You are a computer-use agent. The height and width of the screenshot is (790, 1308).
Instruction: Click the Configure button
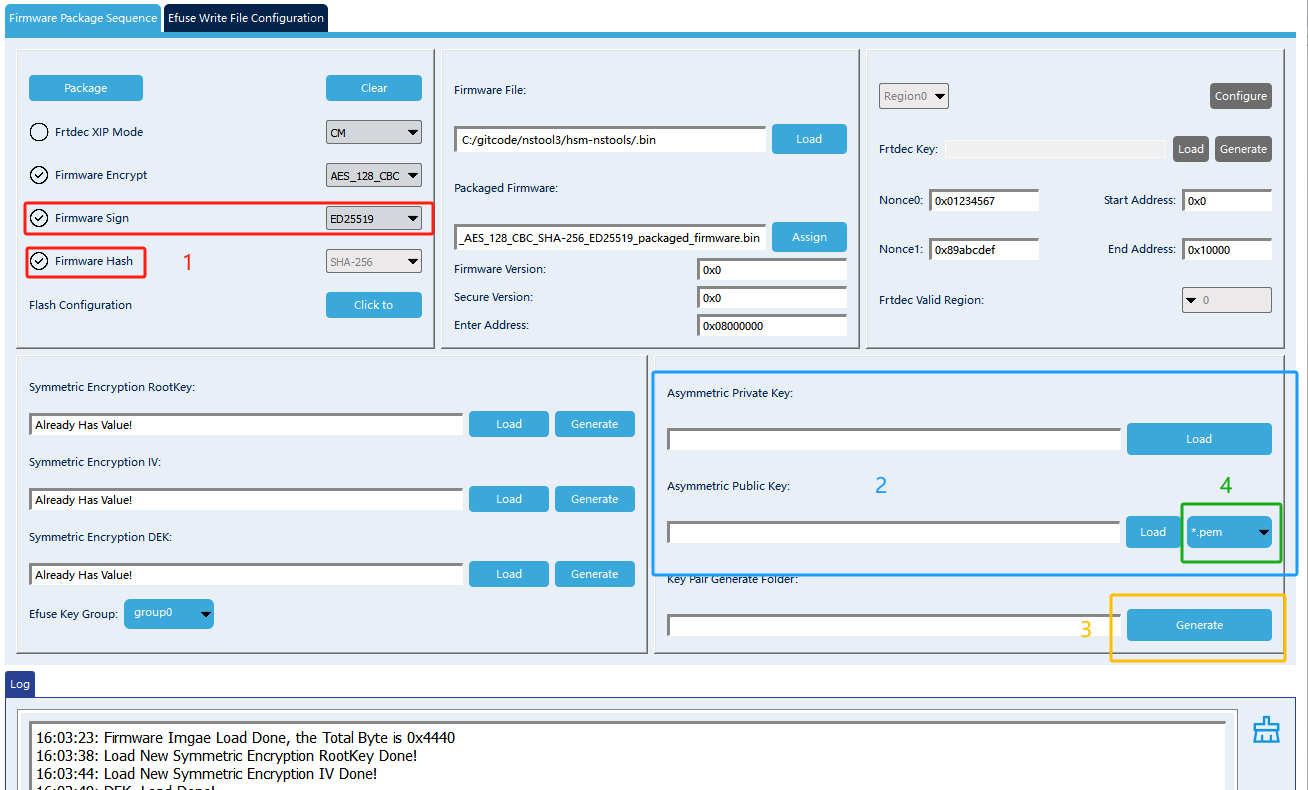[x=1241, y=96]
